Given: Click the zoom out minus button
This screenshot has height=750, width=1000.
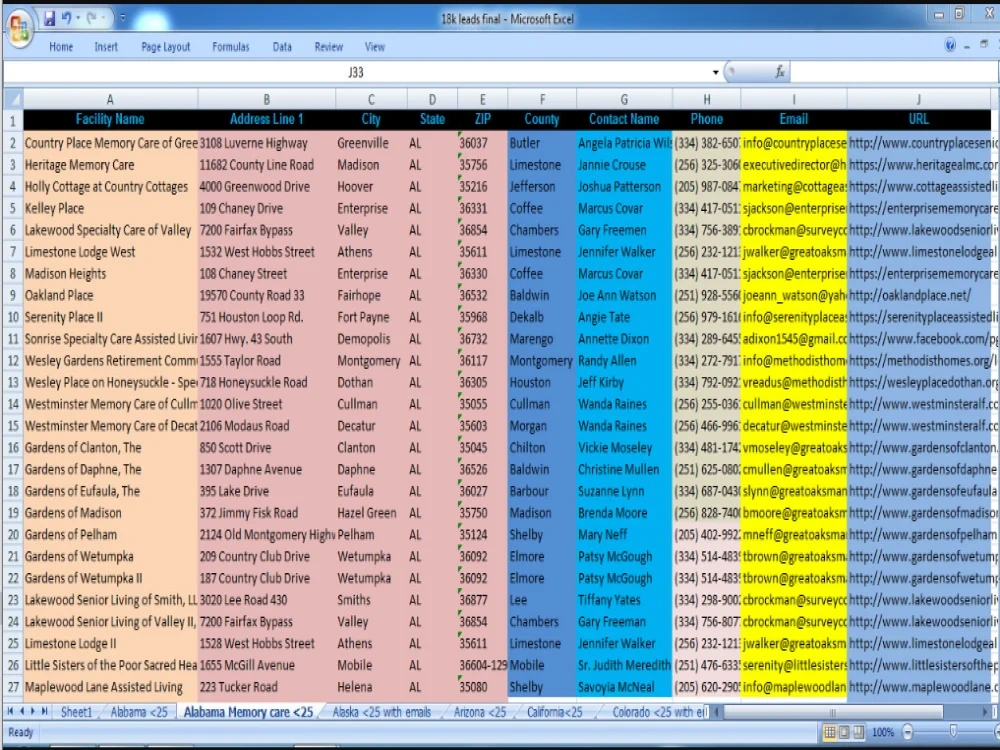Looking at the screenshot, I should 908,732.
